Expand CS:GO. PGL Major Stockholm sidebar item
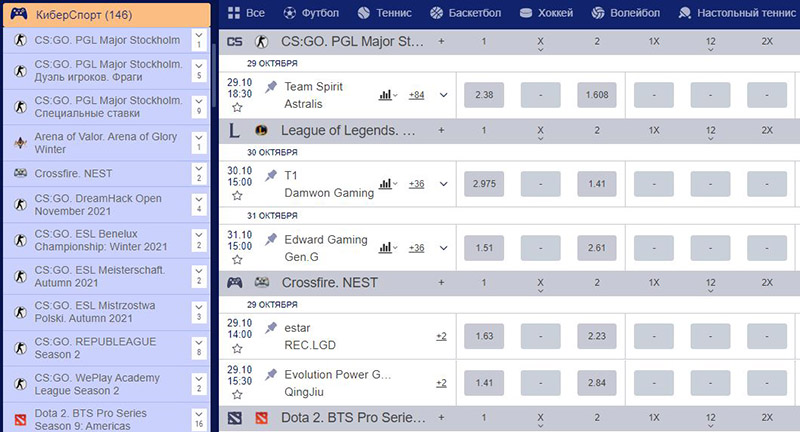 (199, 40)
